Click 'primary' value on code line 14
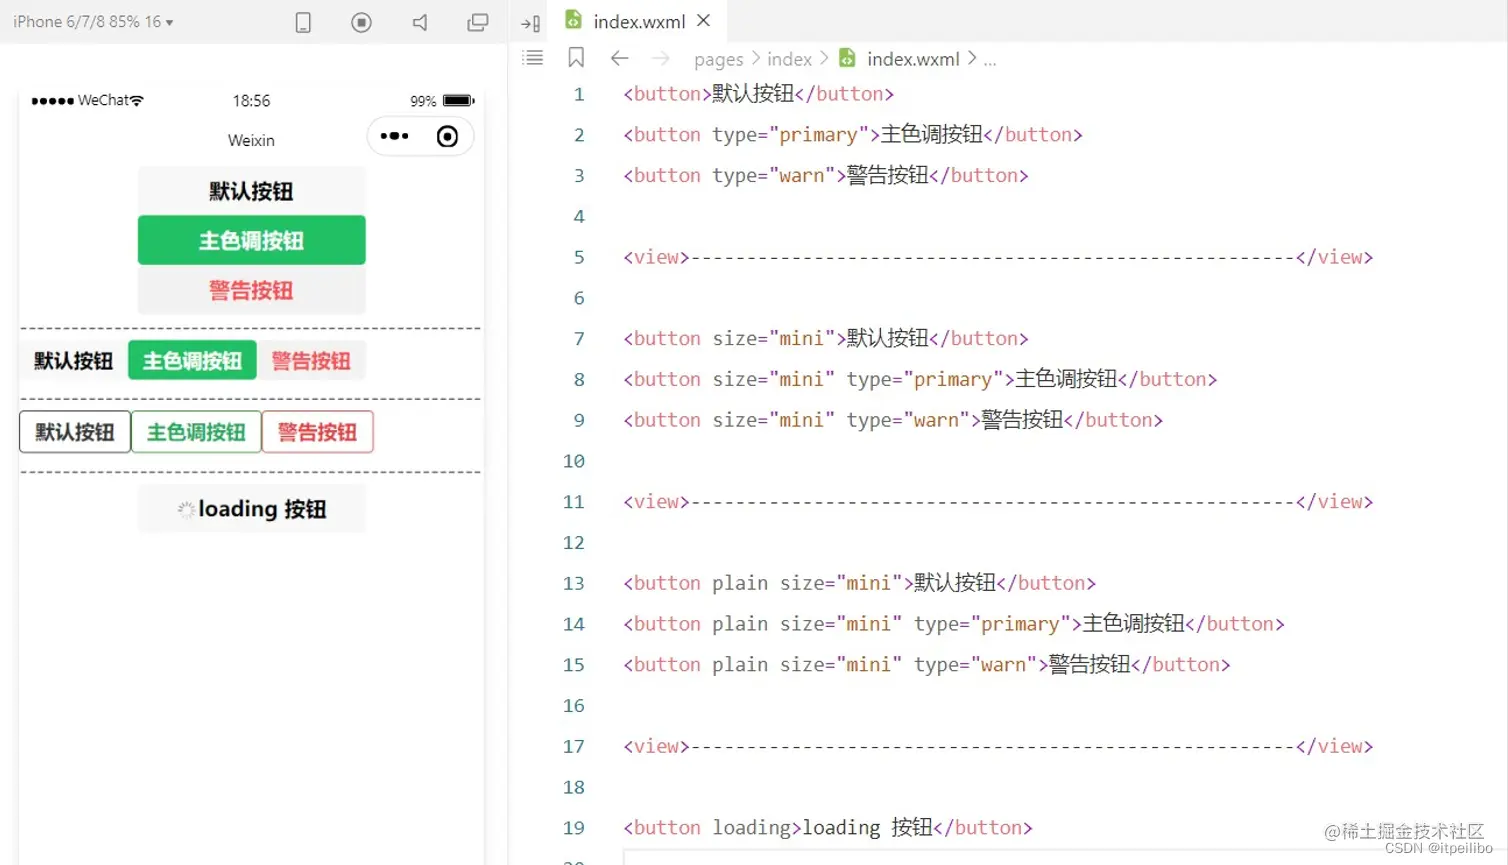This screenshot has height=865, width=1508. click(1020, 624)
